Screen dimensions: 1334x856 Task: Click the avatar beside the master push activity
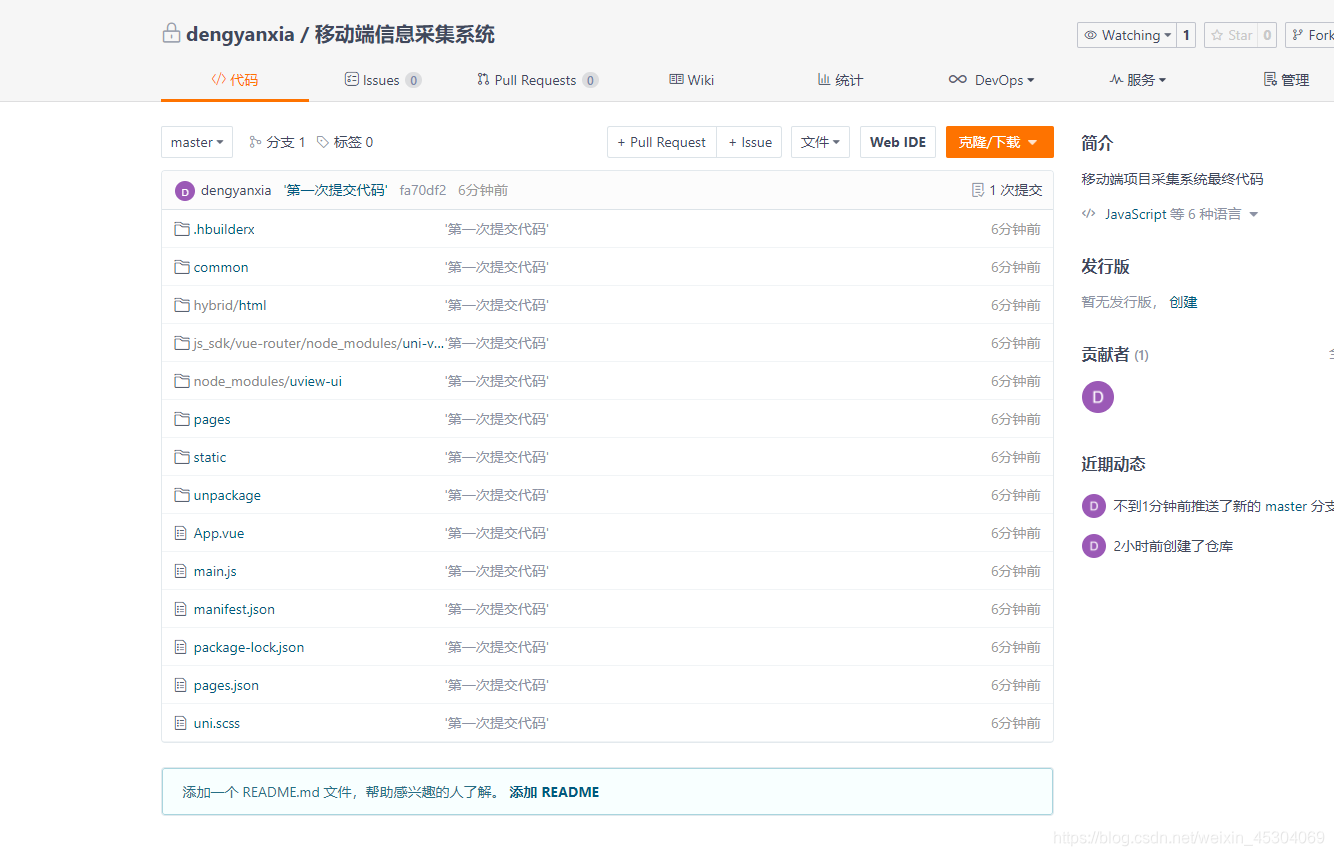(1094, 506)
